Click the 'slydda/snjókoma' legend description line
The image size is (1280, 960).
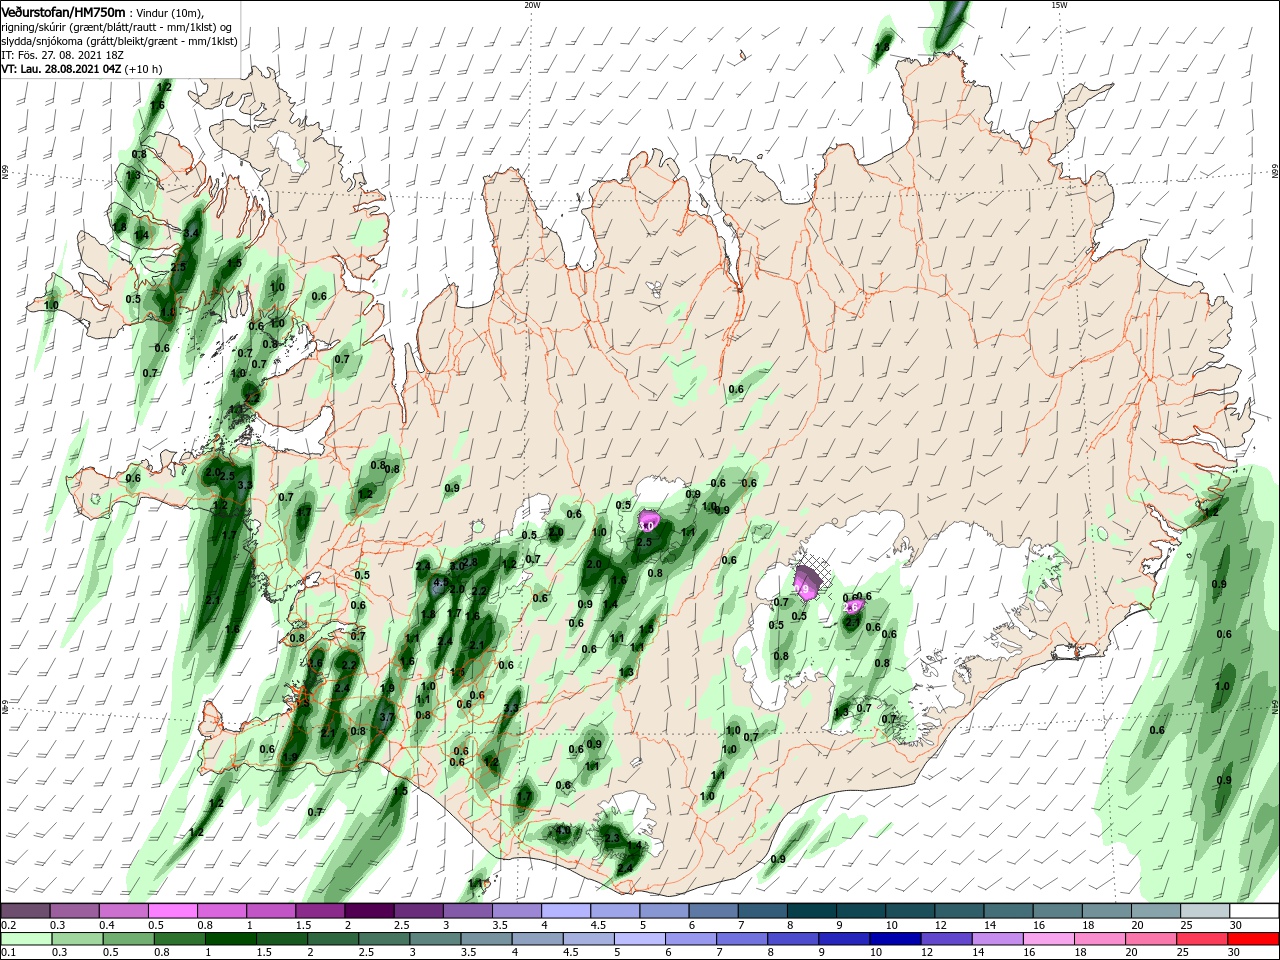119,41
